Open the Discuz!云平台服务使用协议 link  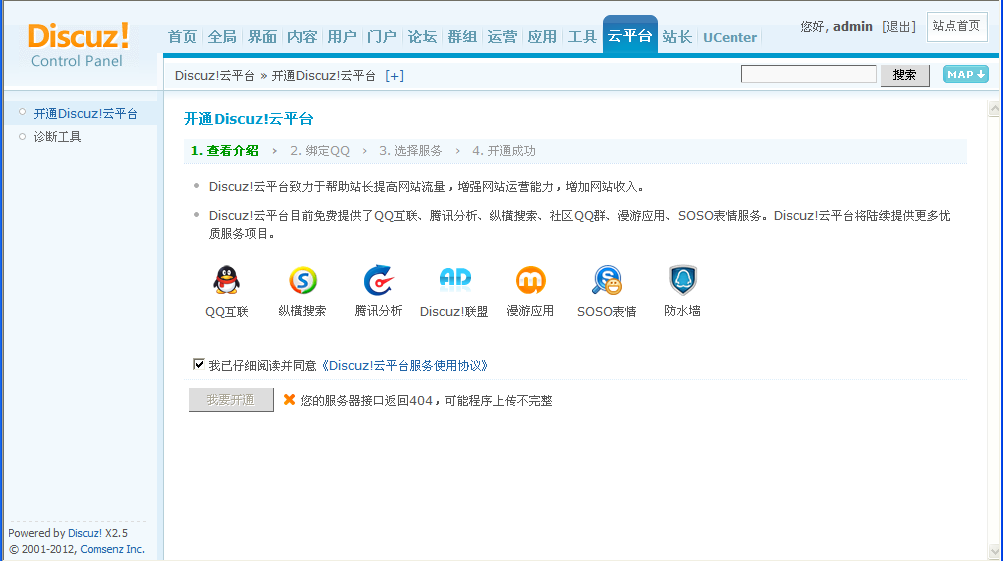(404, 365)
